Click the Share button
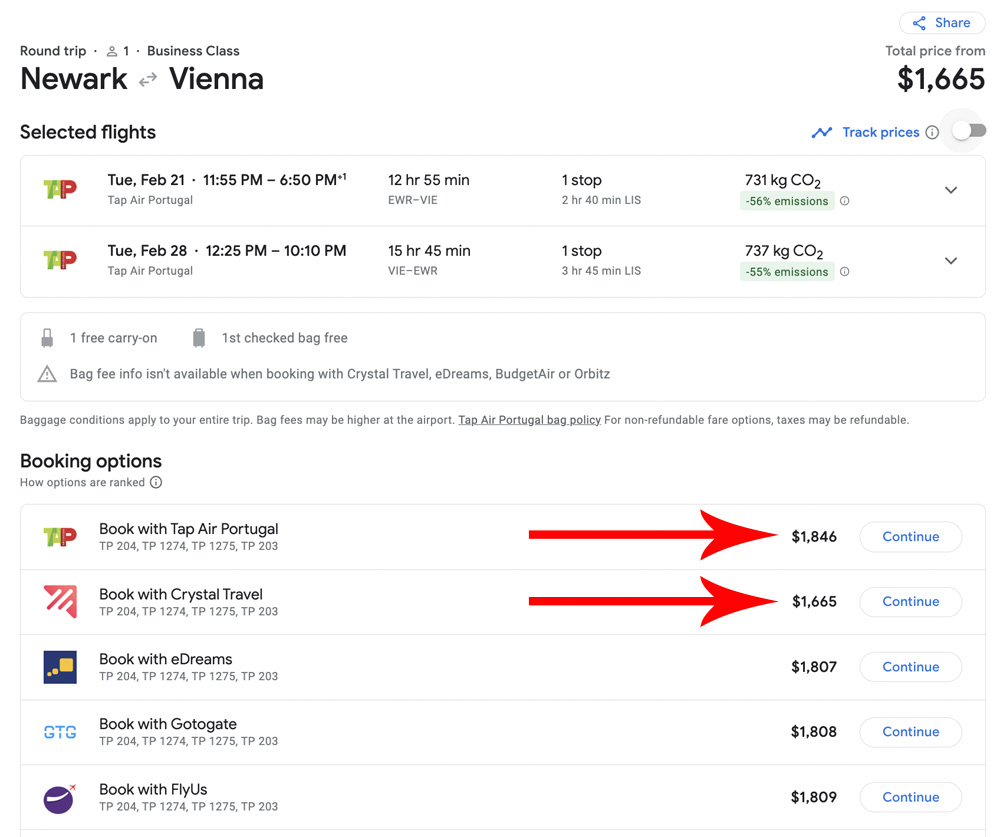The image size is (1000, 837). pos(941,23)
